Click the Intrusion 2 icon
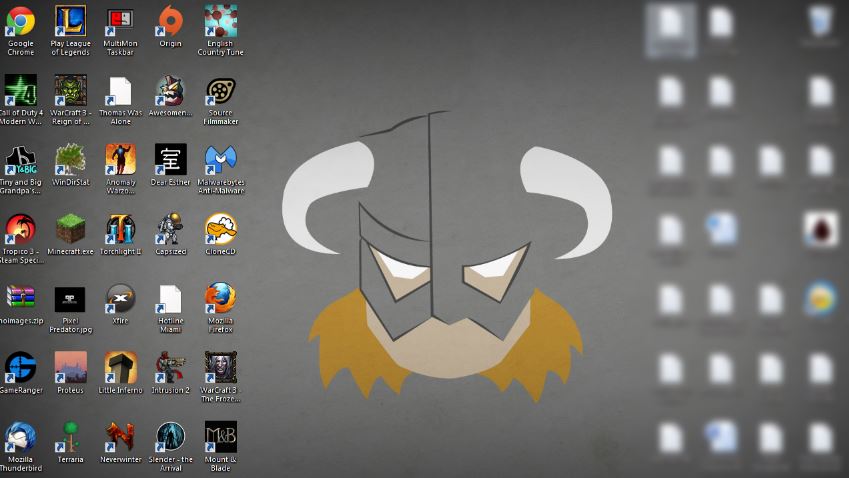 click(170, 368)
